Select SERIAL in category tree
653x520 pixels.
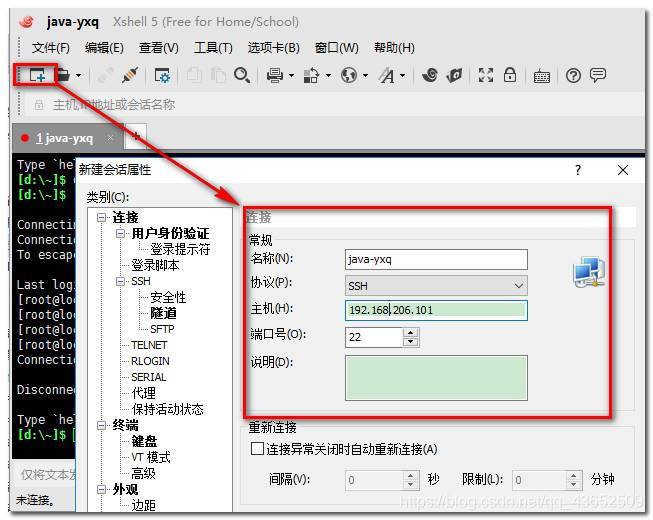(149, 377)
